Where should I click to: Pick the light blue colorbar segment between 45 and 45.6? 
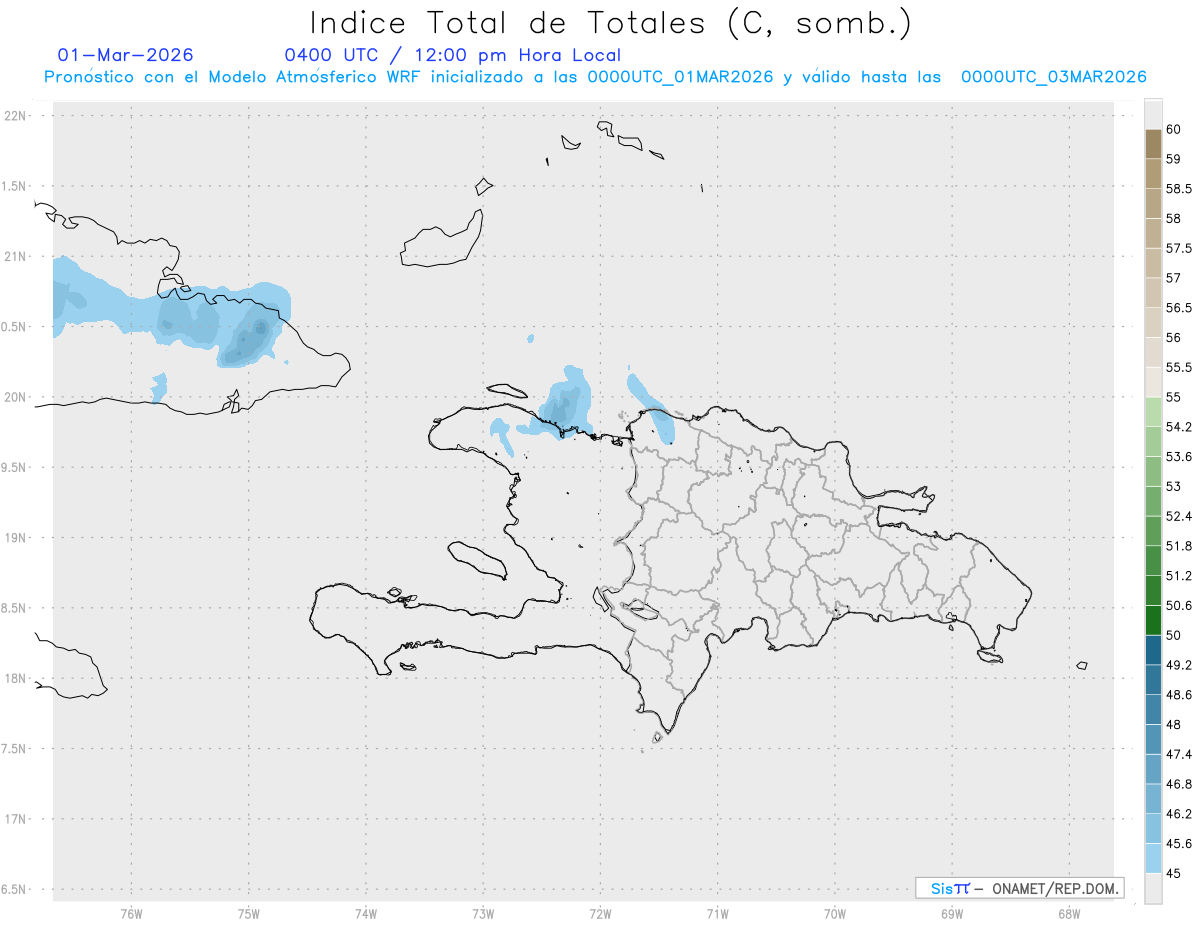(x=1153, y=858)
